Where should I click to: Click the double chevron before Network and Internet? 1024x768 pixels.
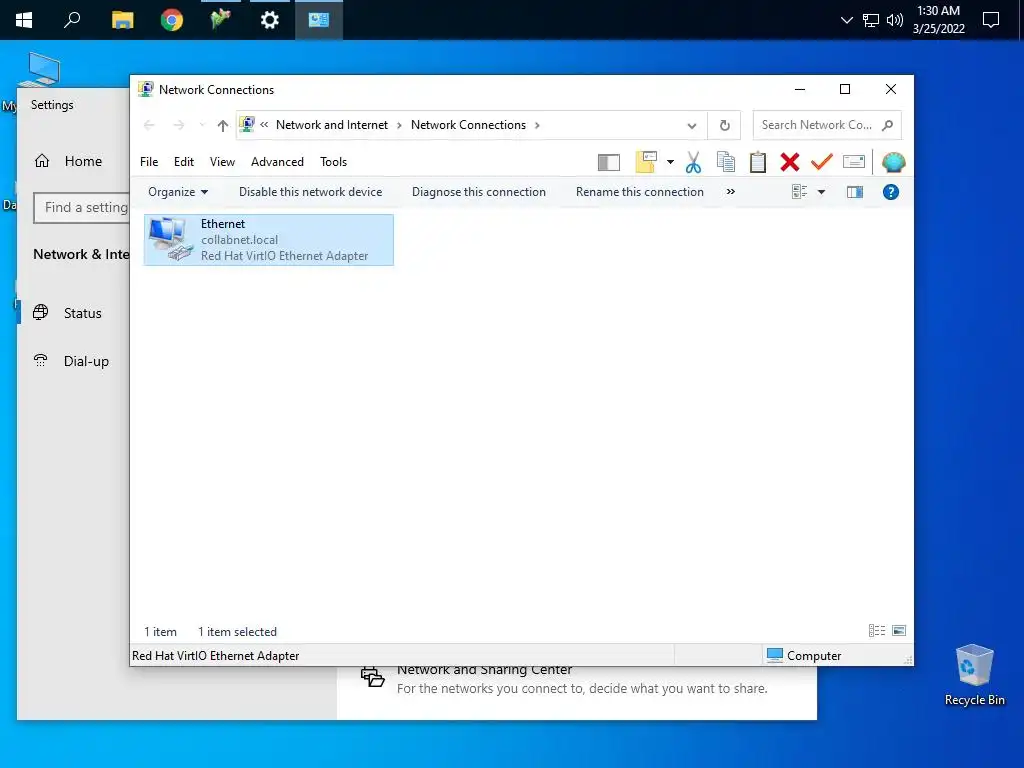264,125
